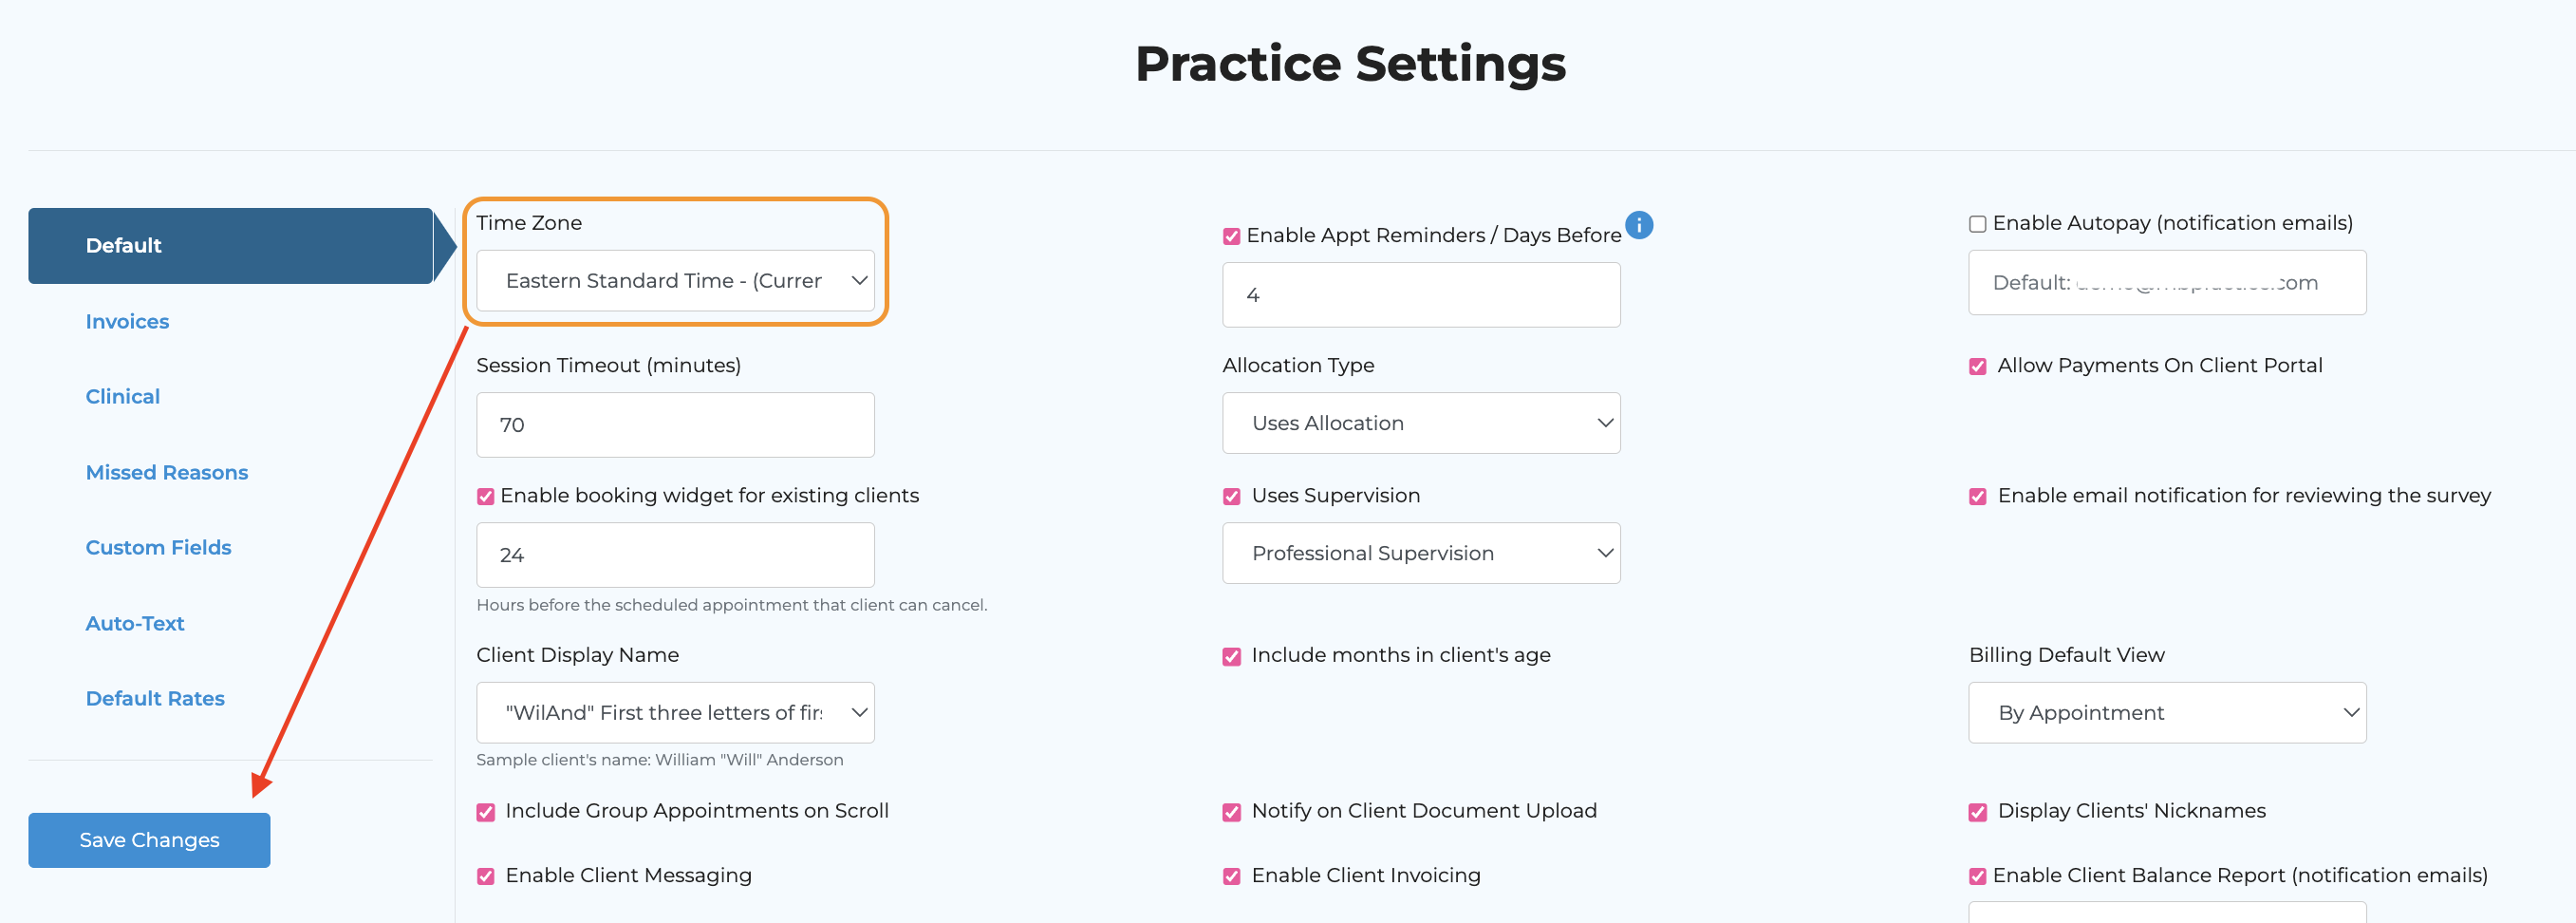Open the Professional Supervision dropdown
This screenshot has height=923, width=2576.
pyautogui.click(x=1420, y=553)
